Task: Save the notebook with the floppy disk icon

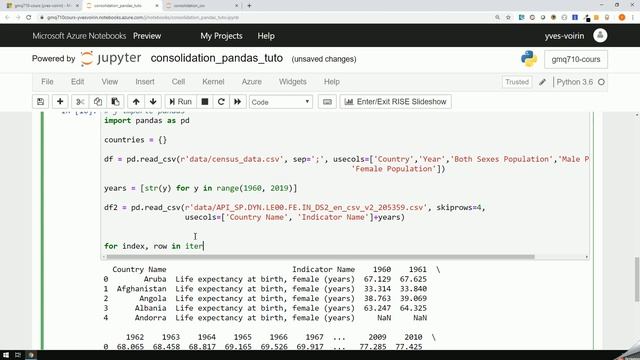Action: [x=40, y=102]
